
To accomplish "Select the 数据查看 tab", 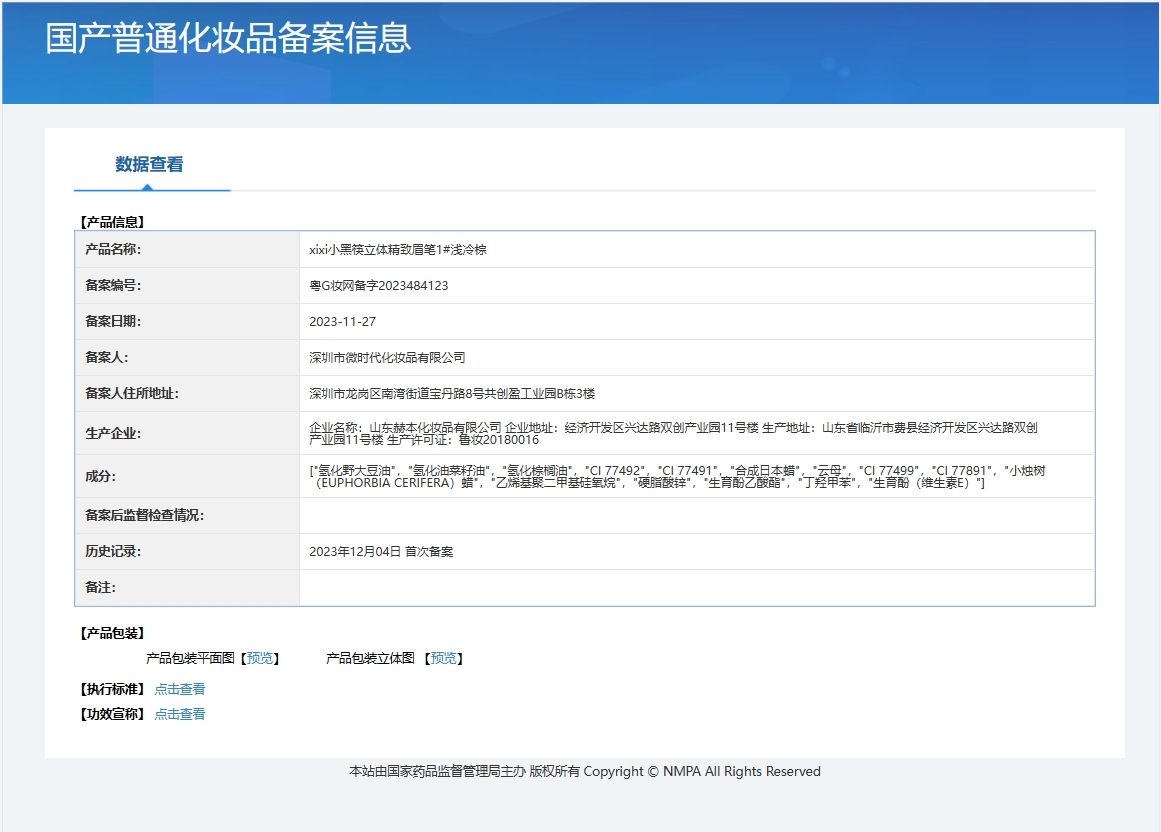I will [x=150, y=164].
